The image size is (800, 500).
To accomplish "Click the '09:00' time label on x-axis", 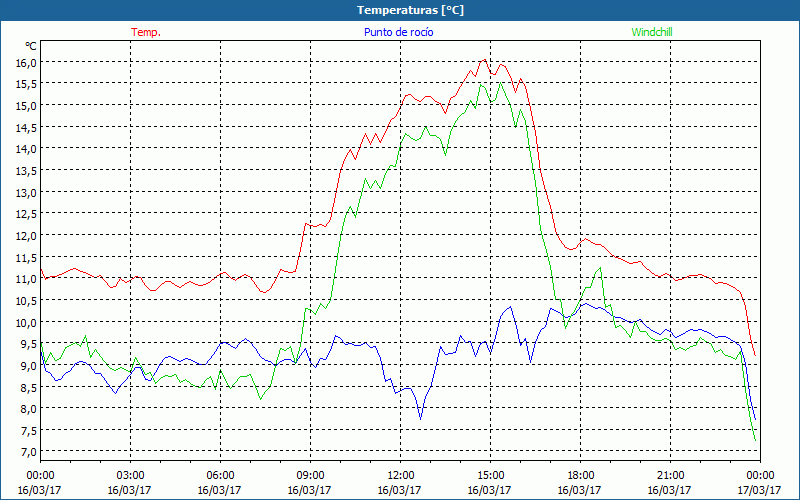I will (310, 476).
